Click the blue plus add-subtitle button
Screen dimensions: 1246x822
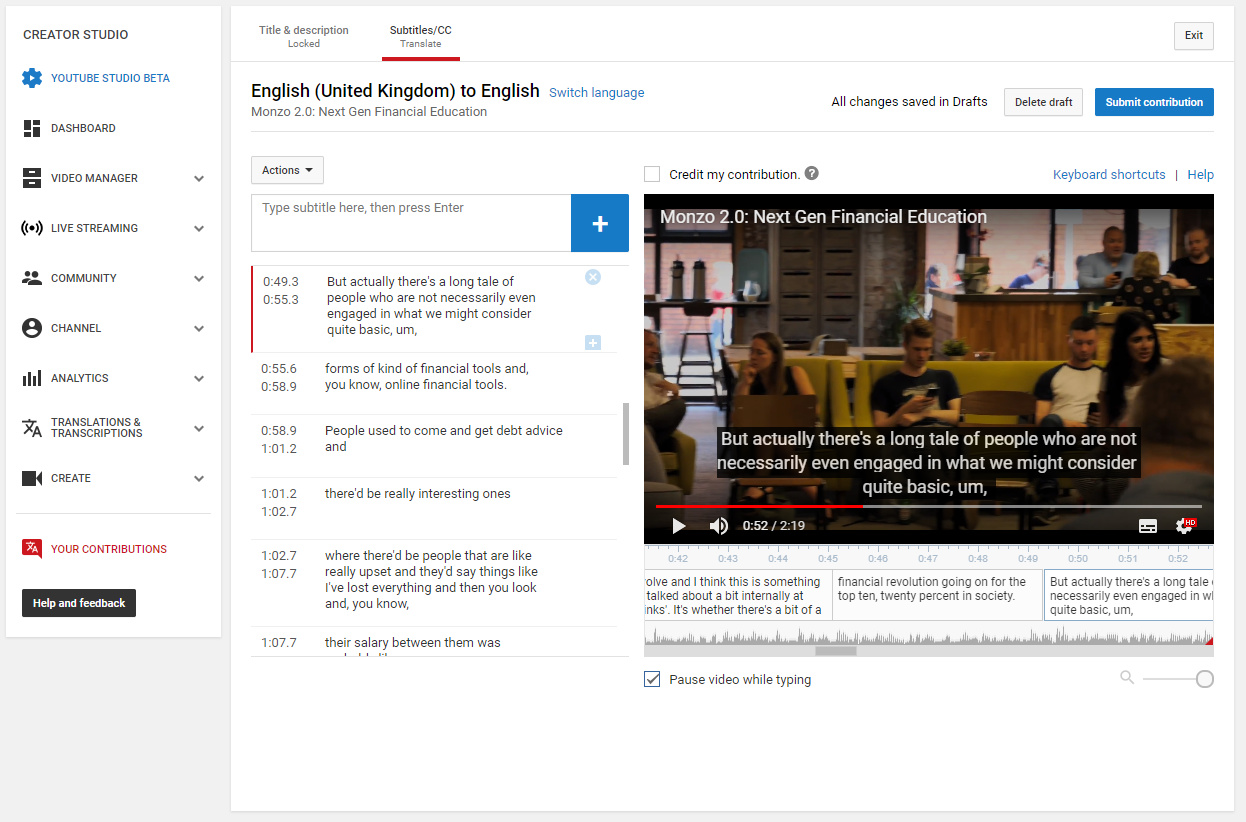pos(599,224)
